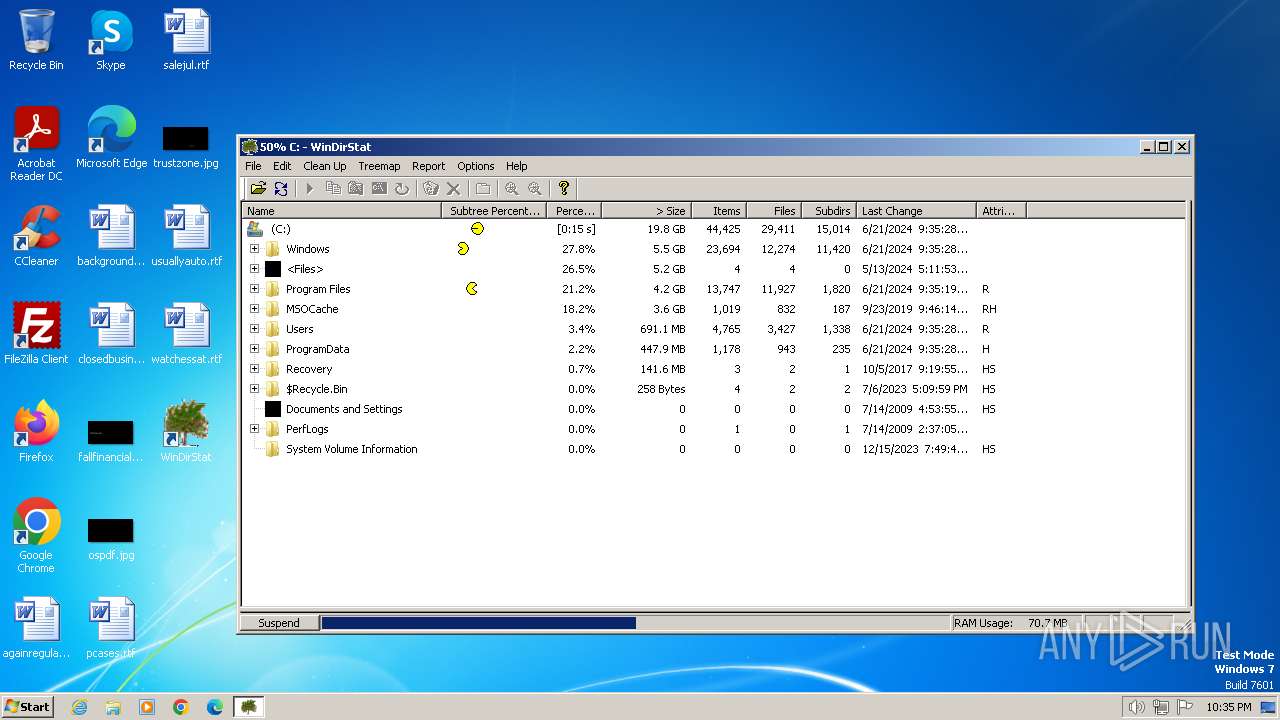This screenshot has width=1280, height=720.
Task: Click the Start button
Action: [27, 707]
